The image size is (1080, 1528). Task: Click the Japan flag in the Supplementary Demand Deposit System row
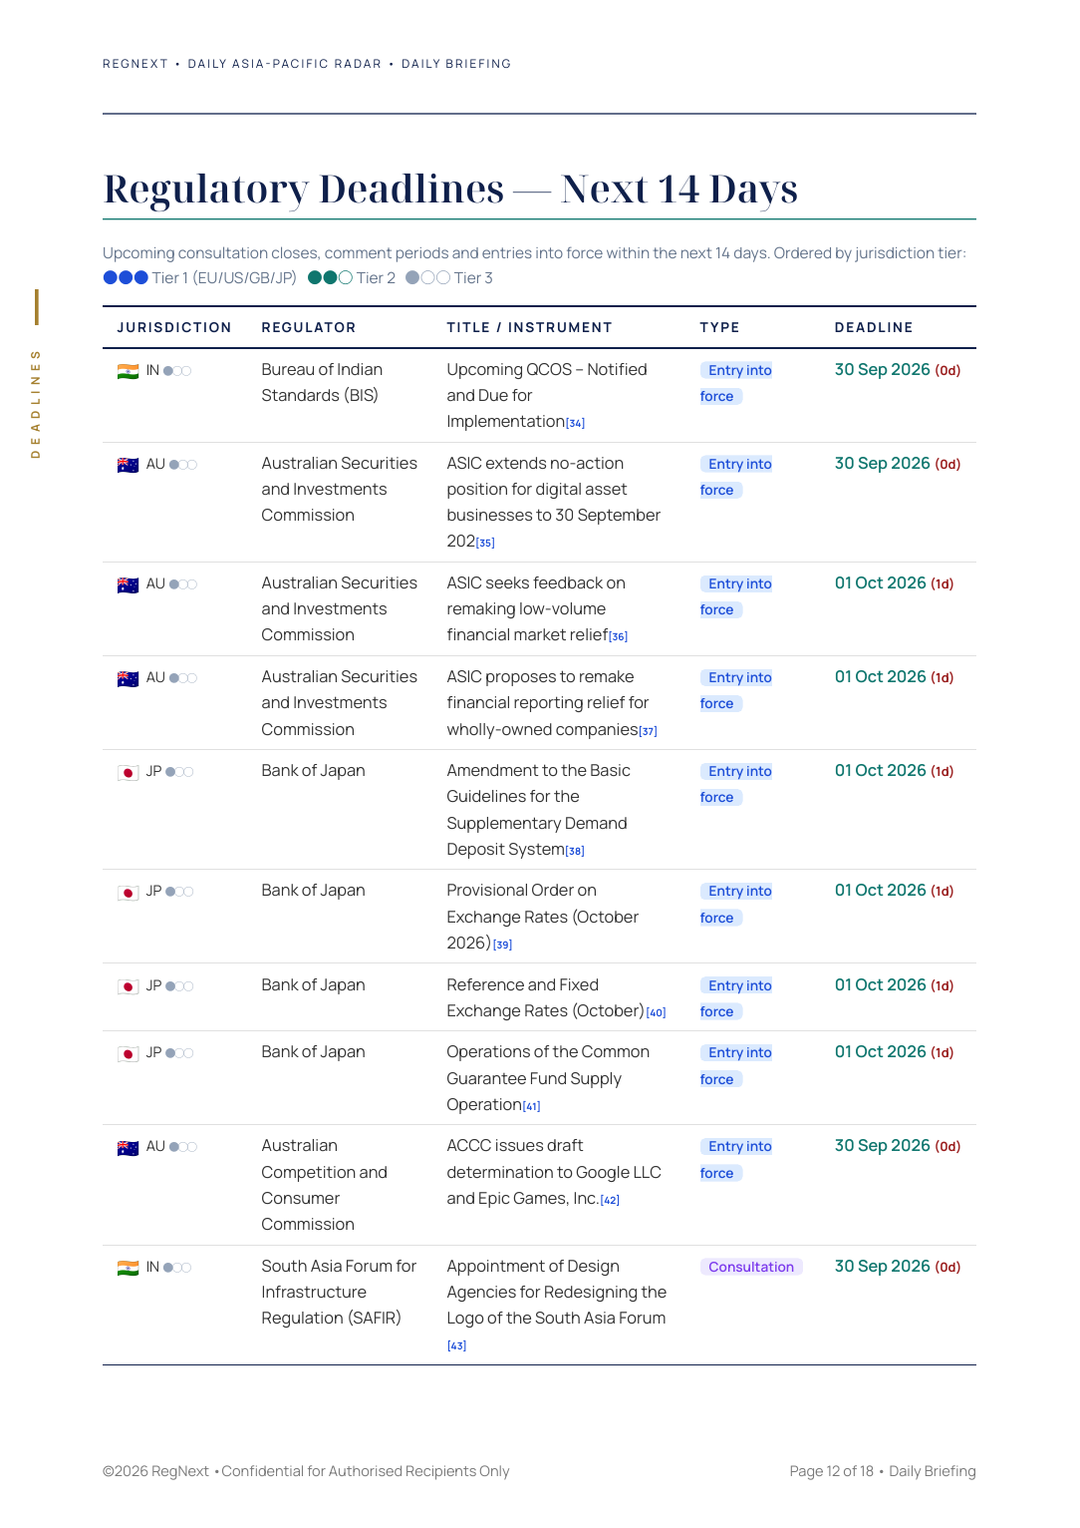128,772
